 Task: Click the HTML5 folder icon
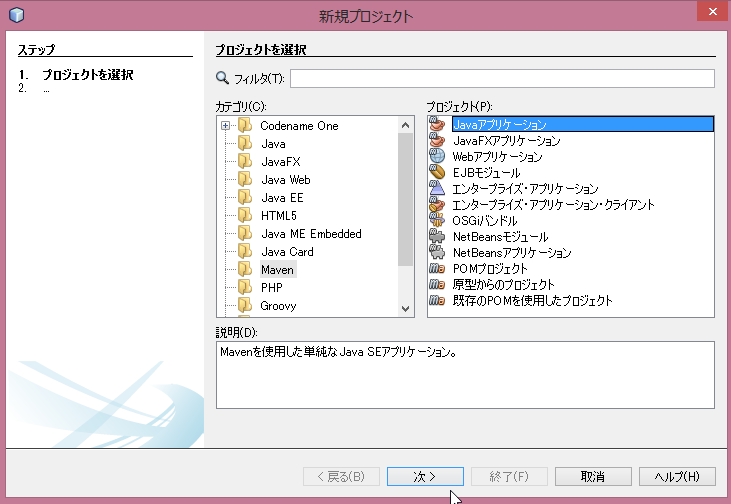click(245, 215)
